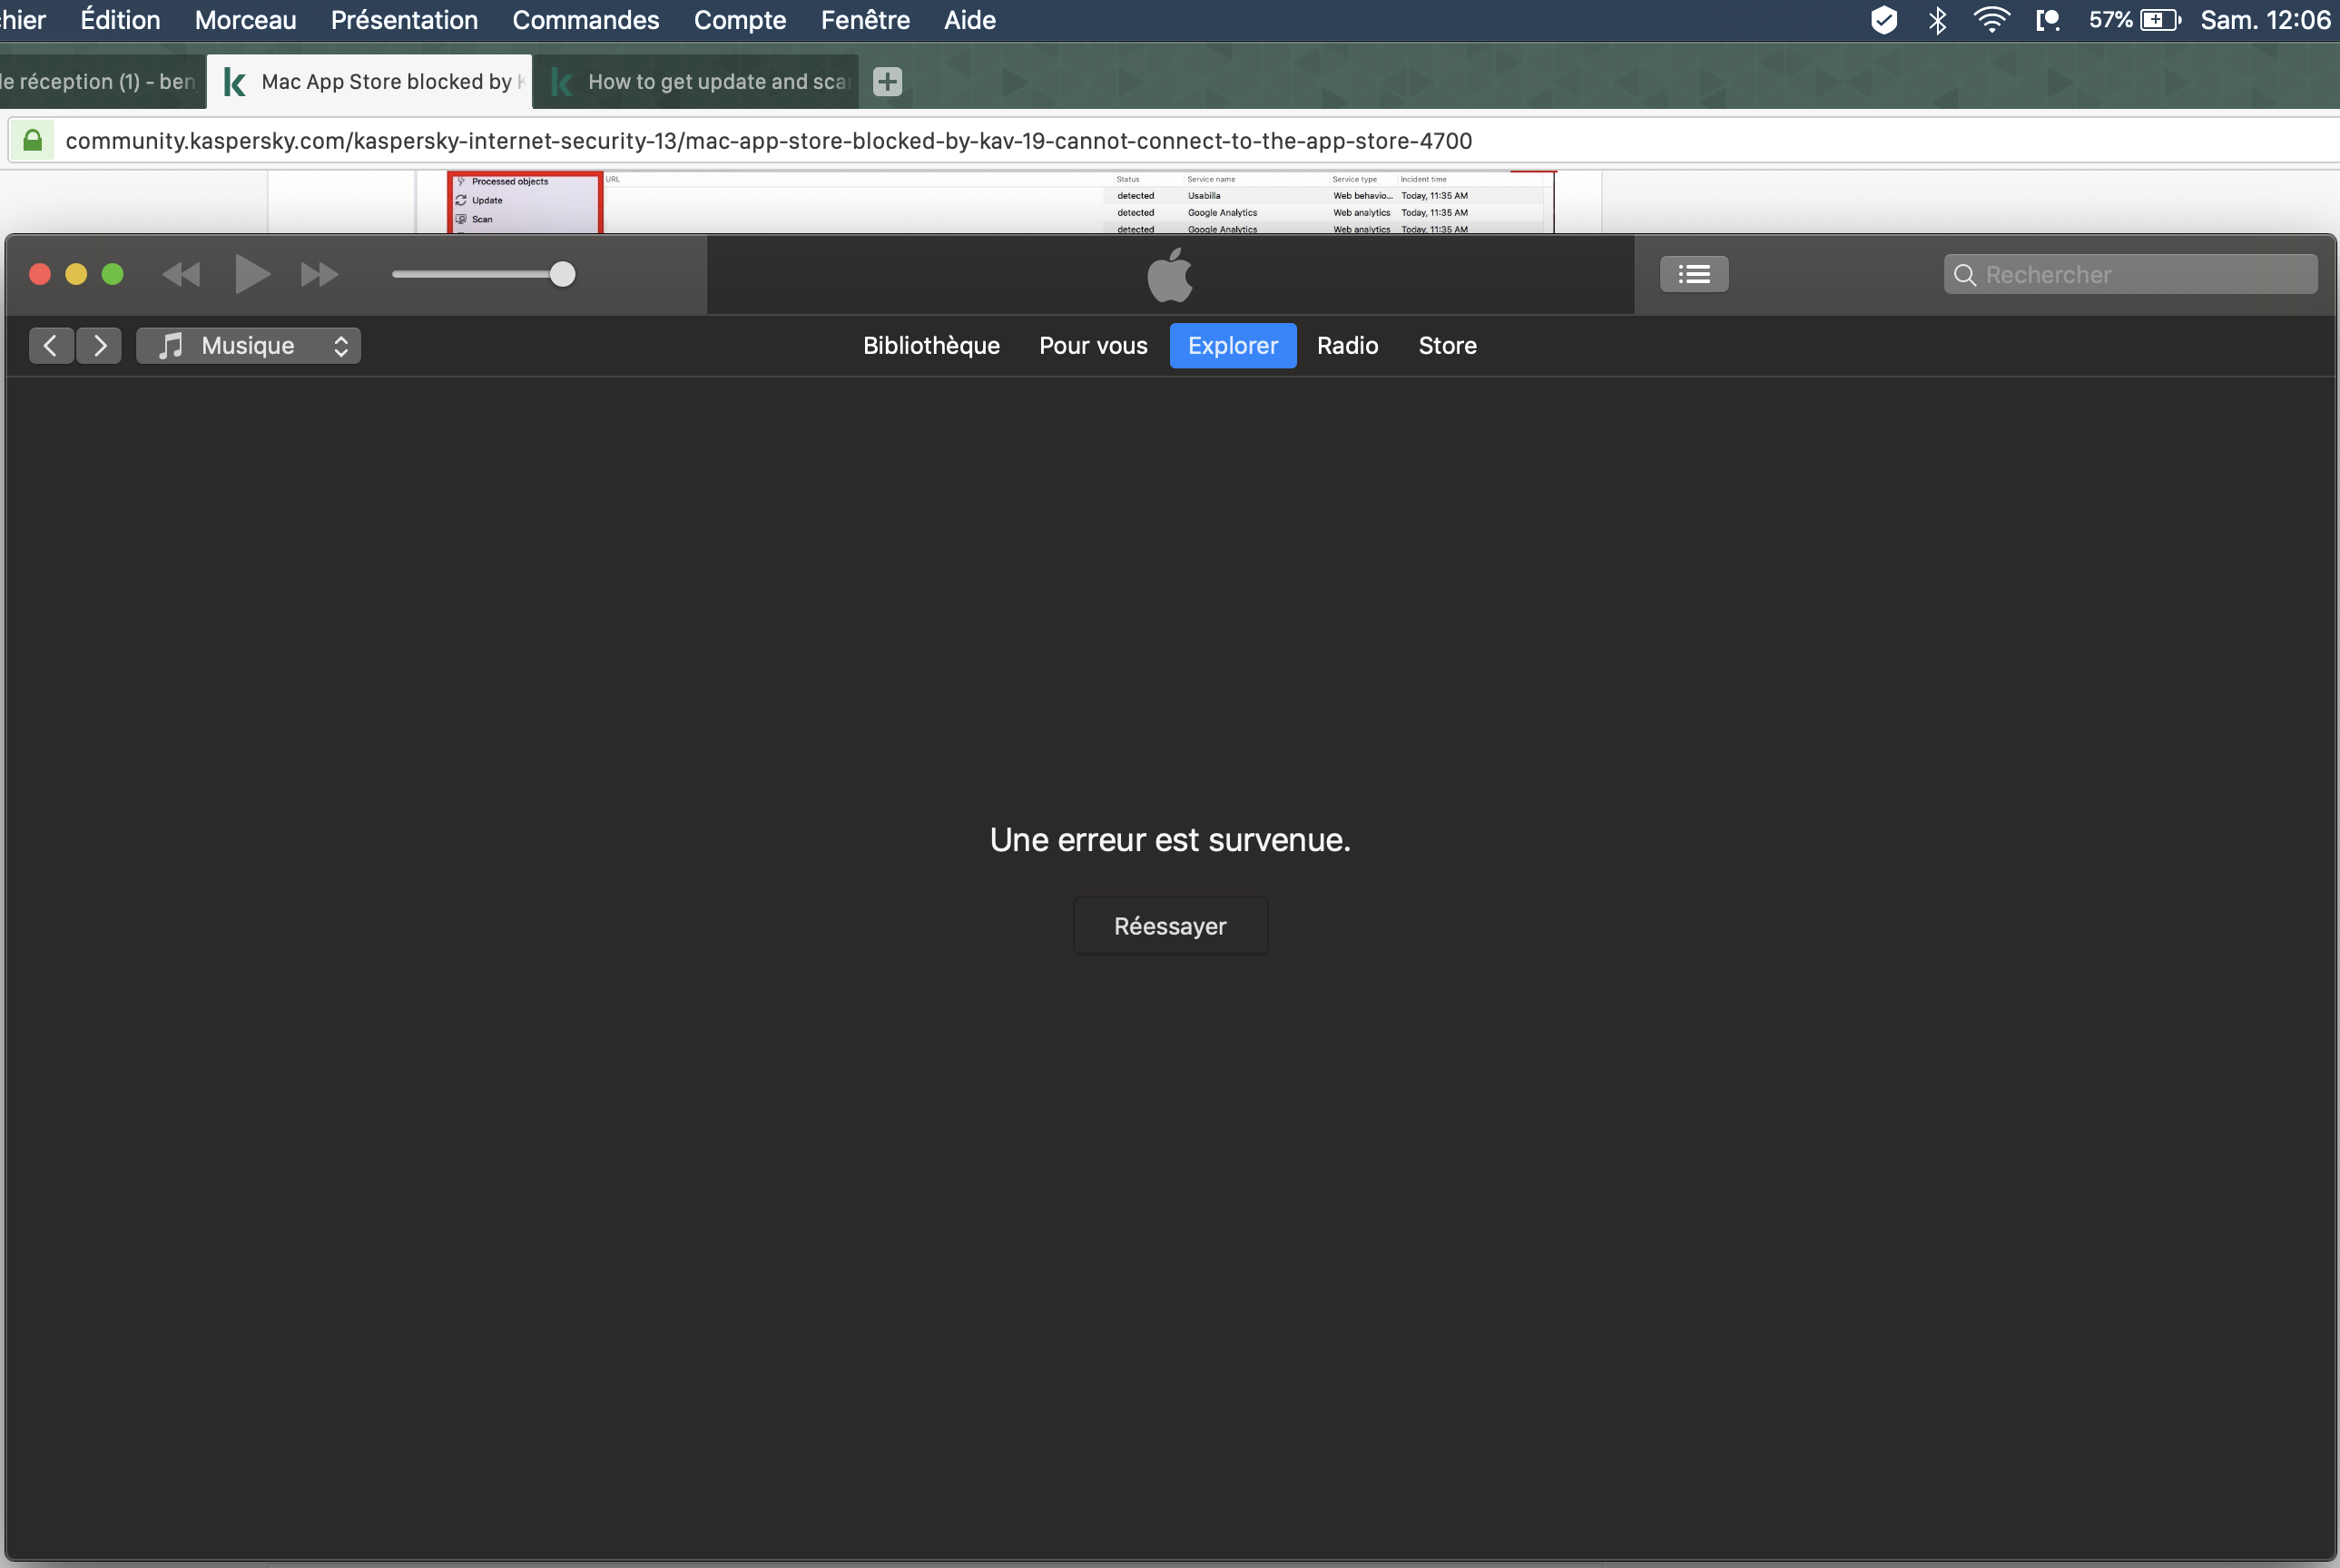
Task: Click the Kaspersky shield menu bar icon
Action: click(x=1883, y=20)
